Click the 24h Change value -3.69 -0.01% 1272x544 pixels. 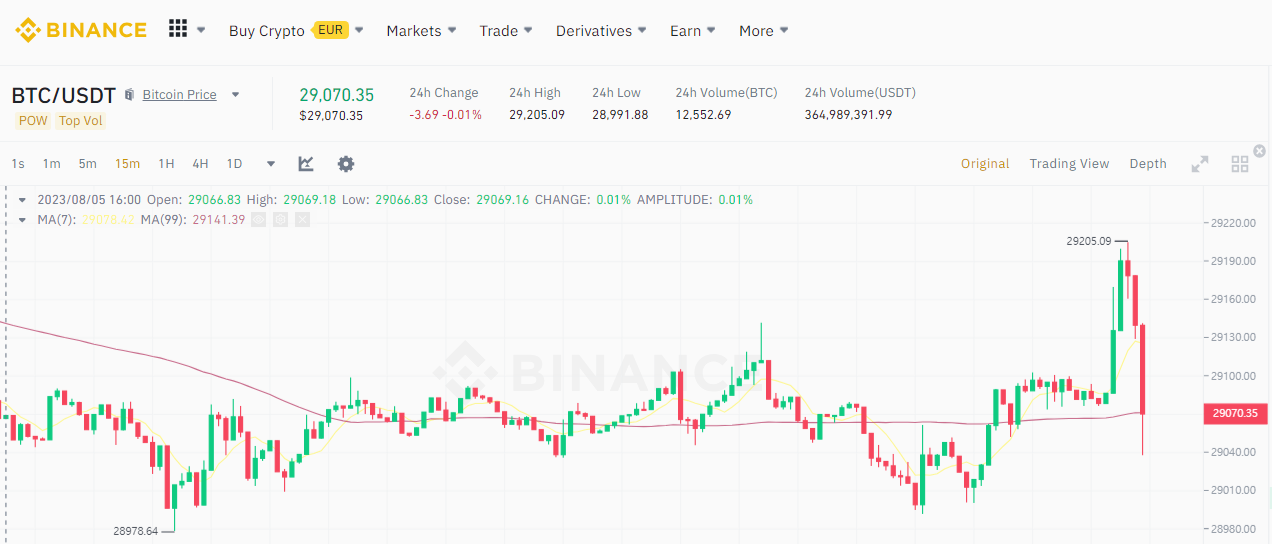pyautogui.click(x=445, y=115)
